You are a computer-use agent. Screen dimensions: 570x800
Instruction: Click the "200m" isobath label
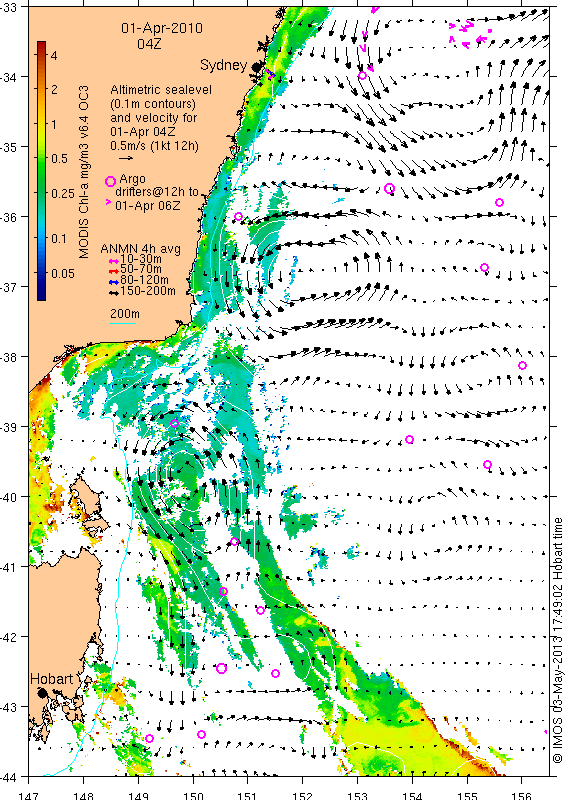[x=125, y=314]
